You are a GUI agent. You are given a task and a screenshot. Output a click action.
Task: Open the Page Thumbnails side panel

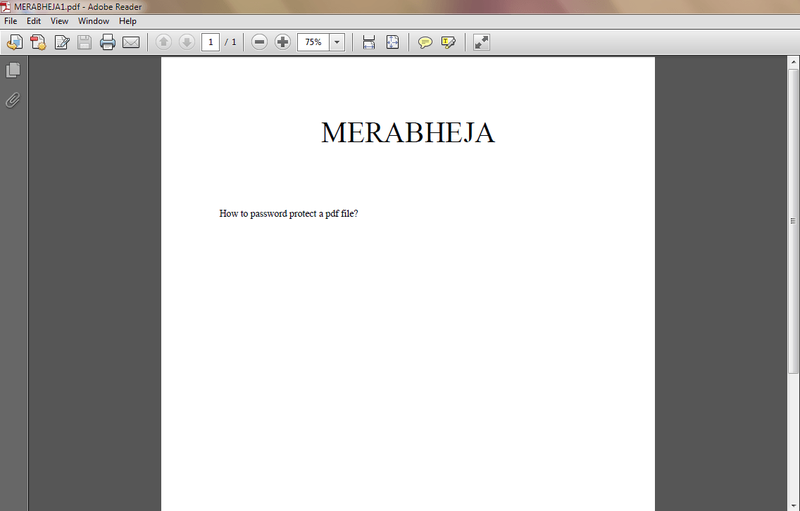pyautogui.click(x=13, y=70)
